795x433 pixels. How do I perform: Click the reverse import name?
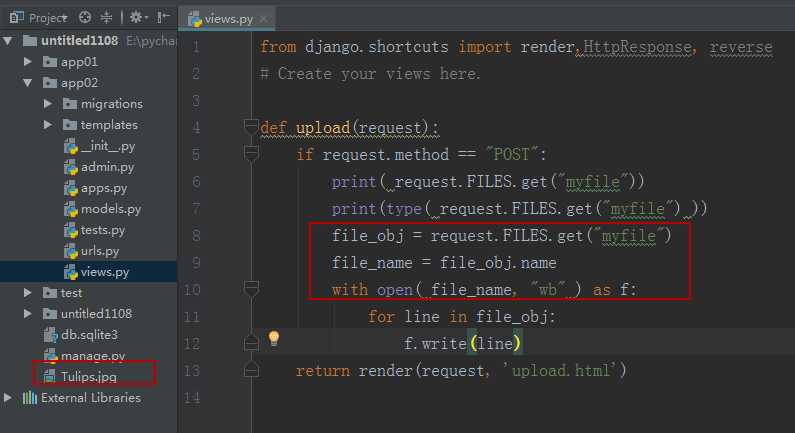[x=741, y=47]
